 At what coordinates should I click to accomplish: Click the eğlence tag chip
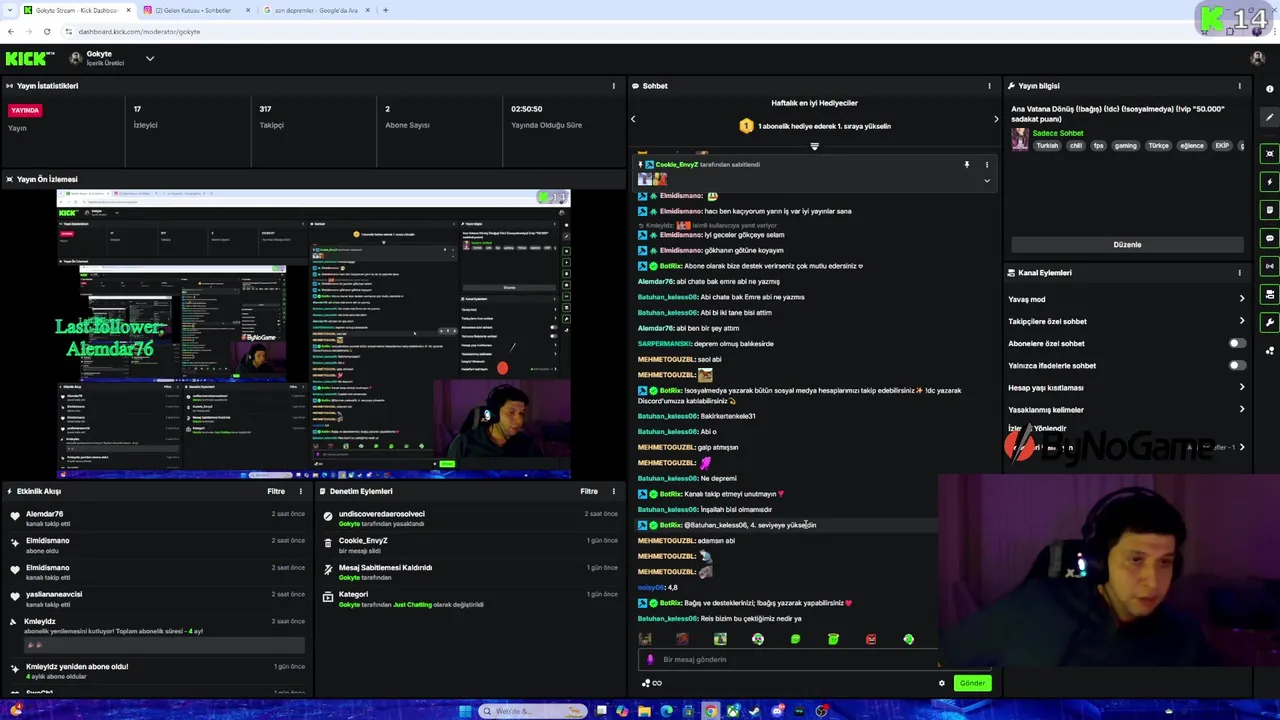(x=1192, y=146)
